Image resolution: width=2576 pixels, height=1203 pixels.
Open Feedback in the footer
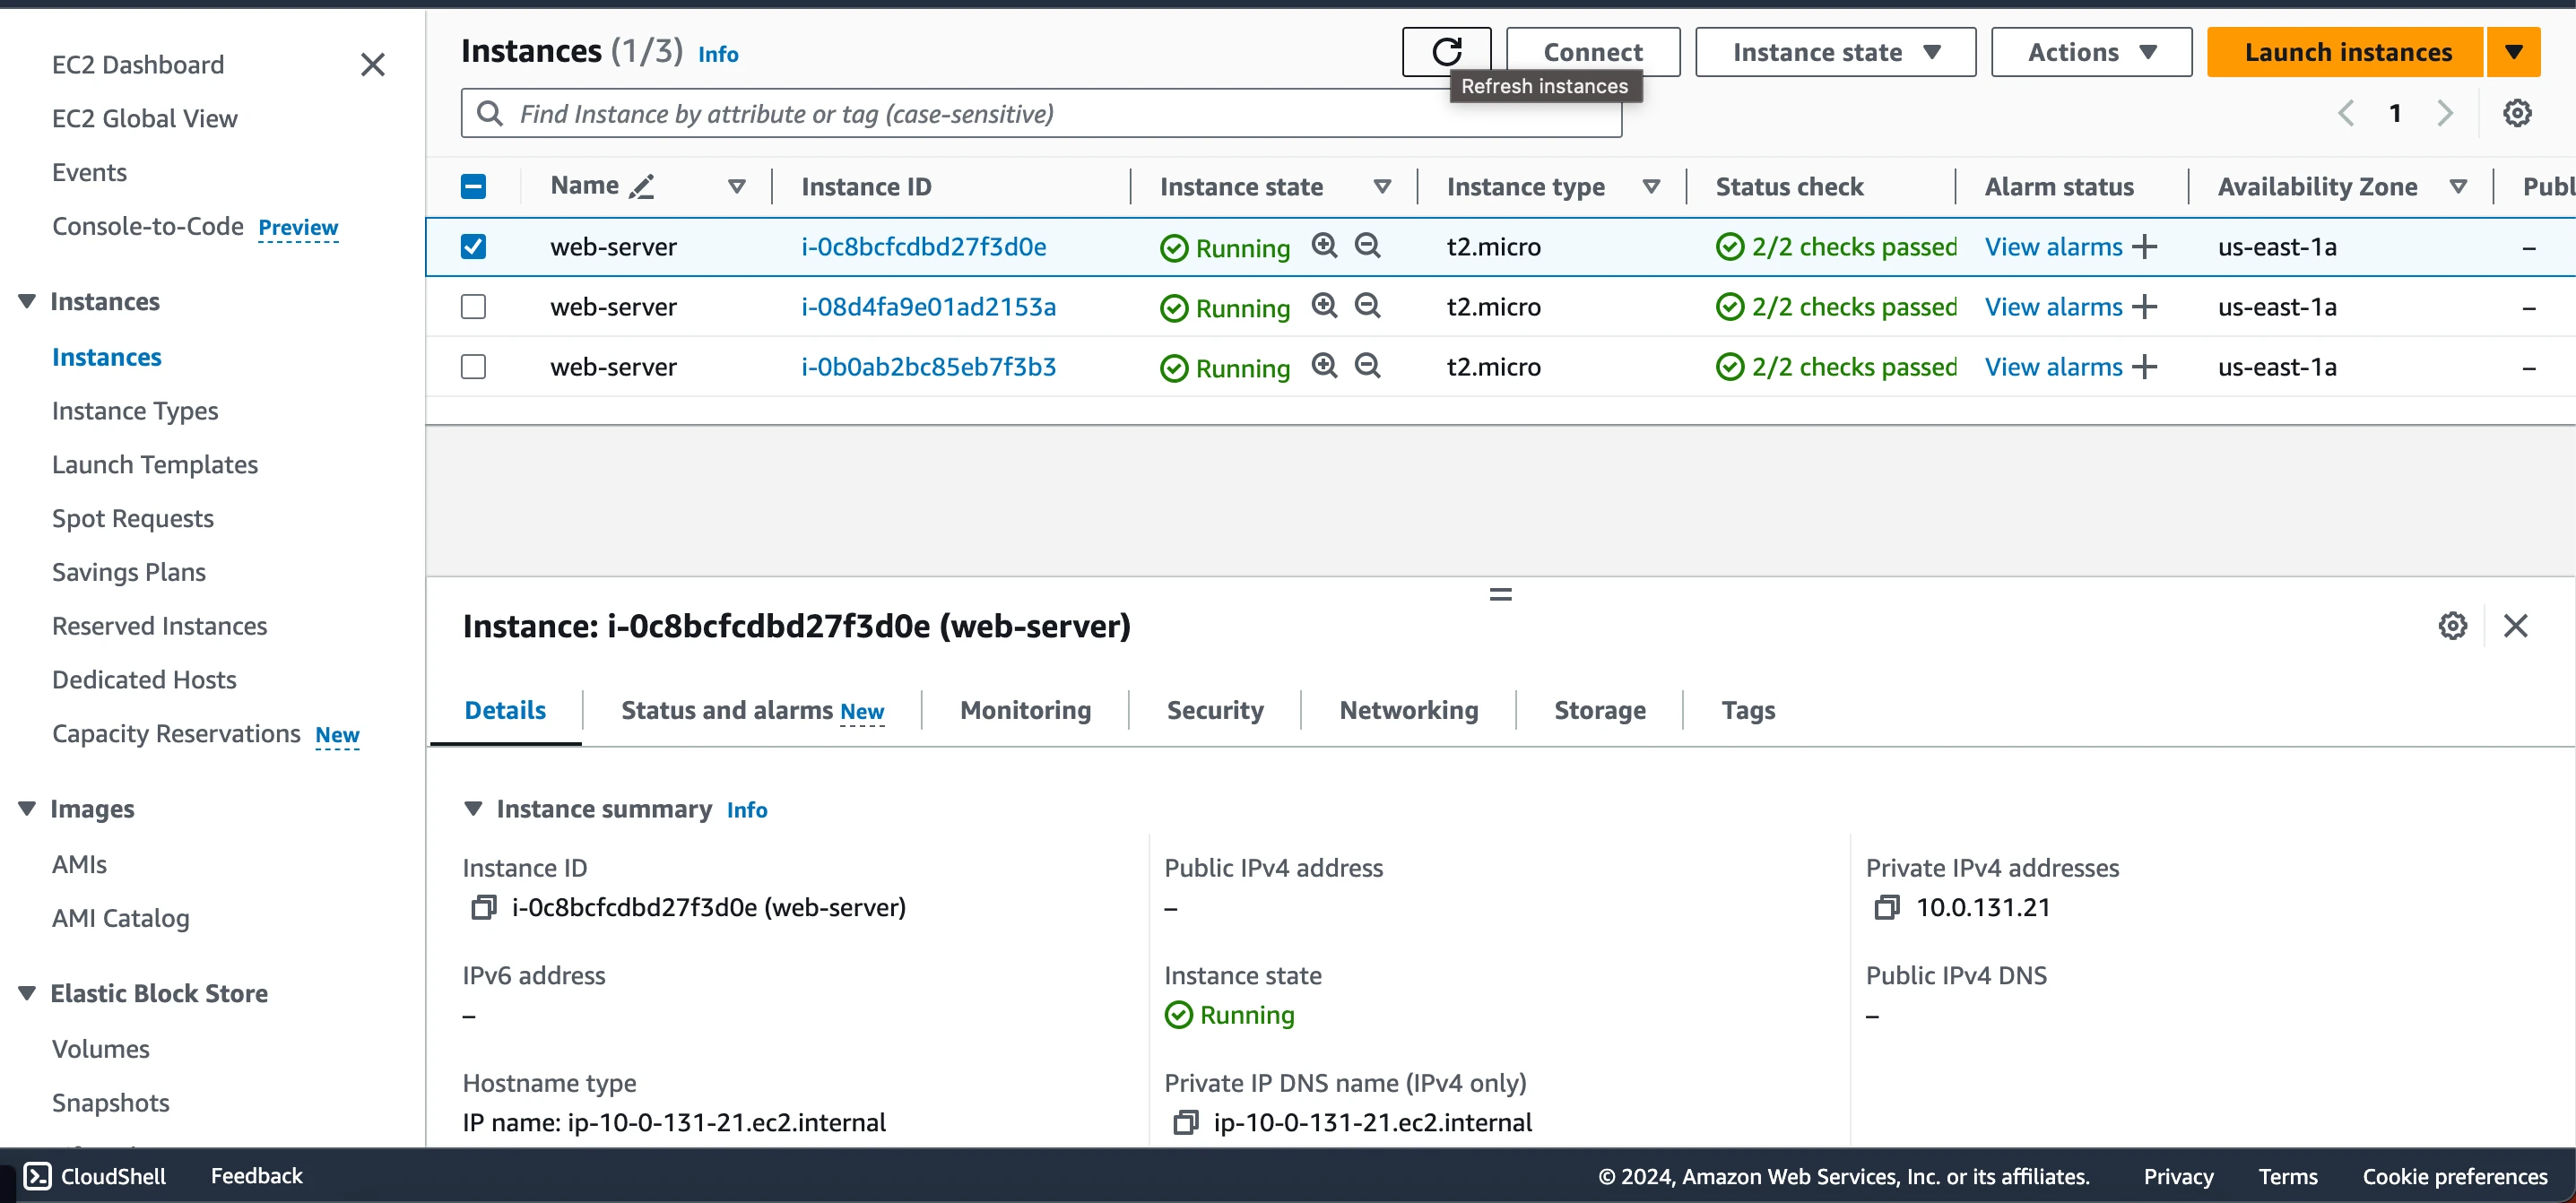[x=256, y=1176]
